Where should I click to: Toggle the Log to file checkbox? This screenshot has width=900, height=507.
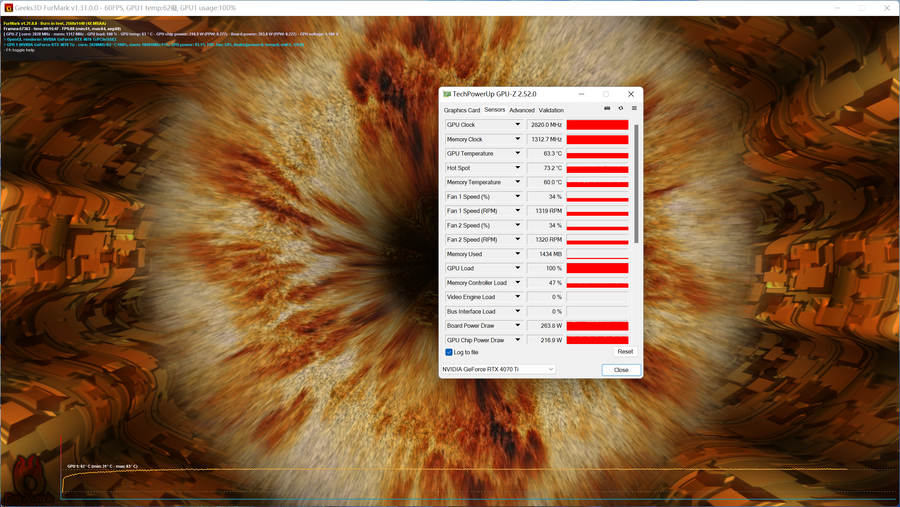[x=449, y=352]
